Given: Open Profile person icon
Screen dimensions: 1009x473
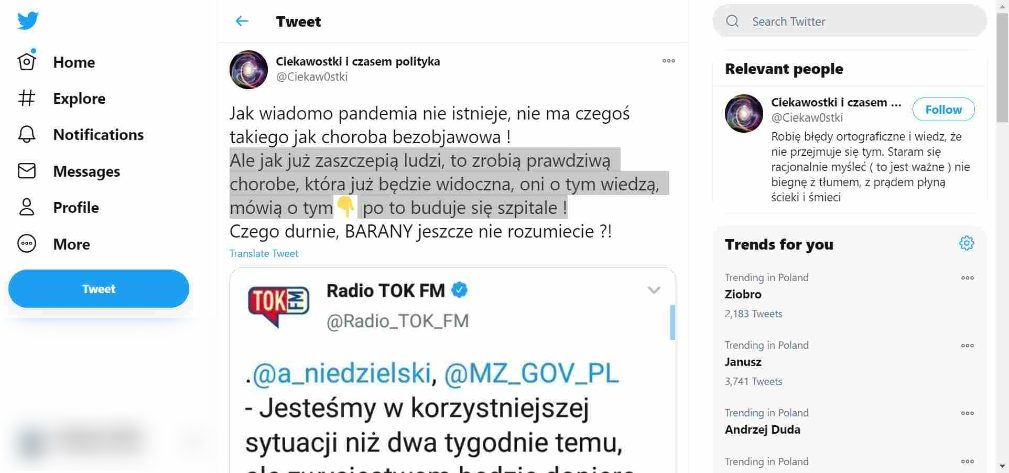Looking at the screenshot, I should click(x=26, y=207).
